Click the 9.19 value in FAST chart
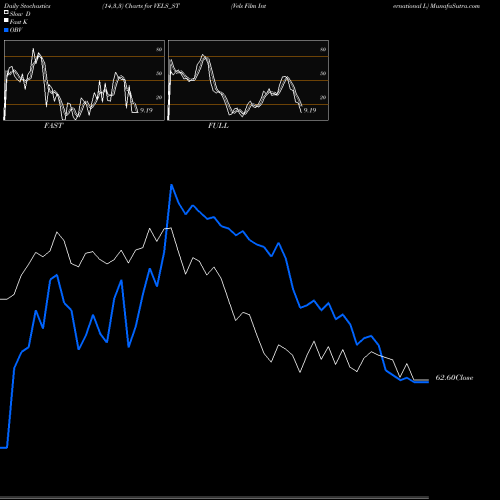 [146, 110]
